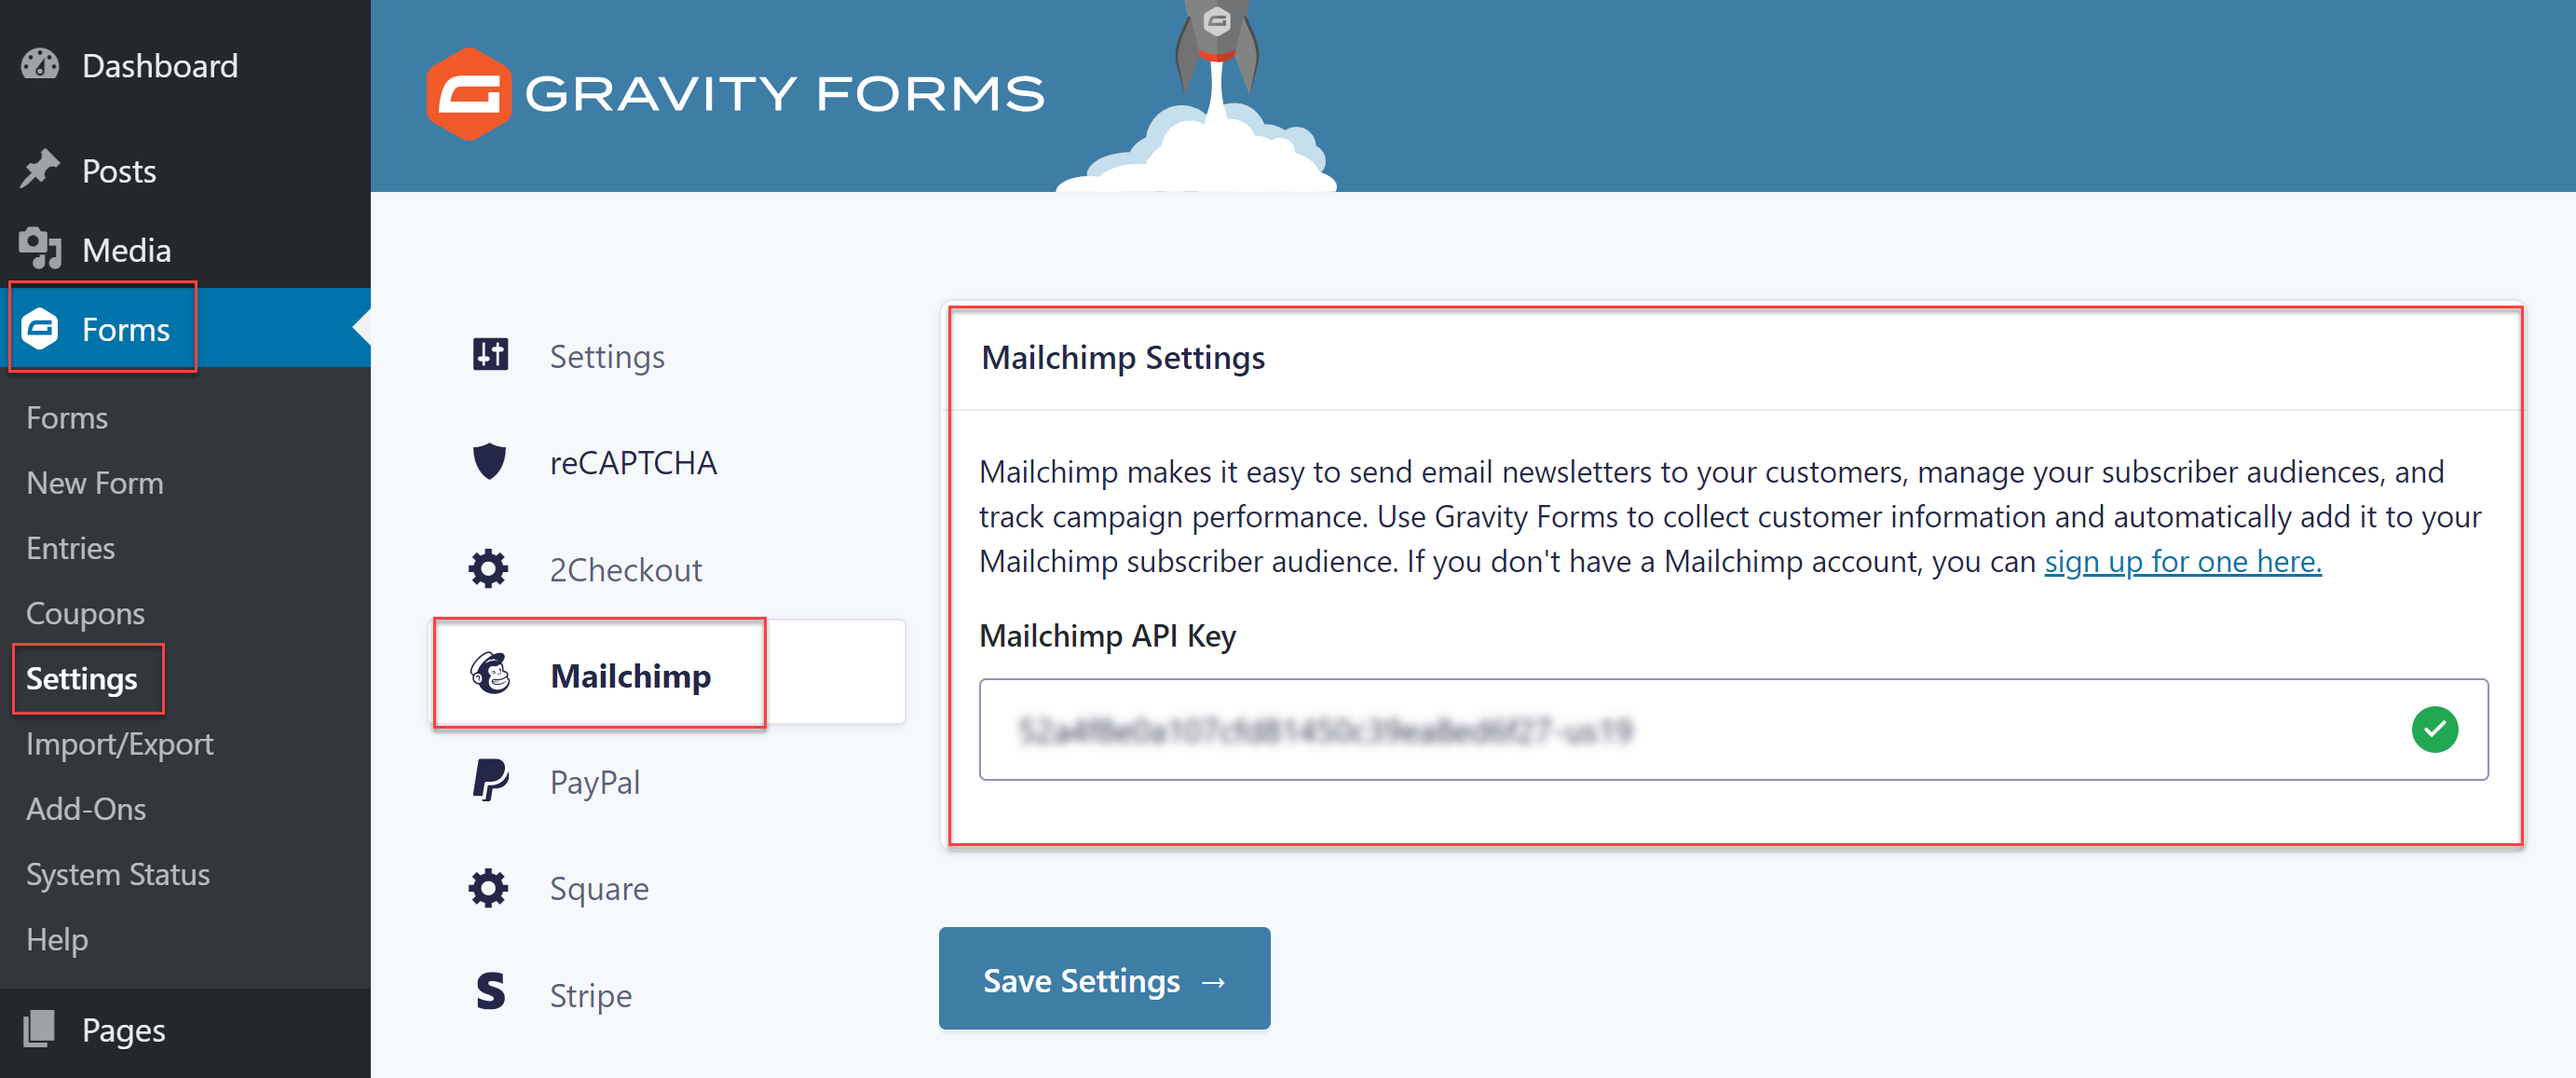Select the Mailchimp monkey icon
2576x1078 pixels.
[489, 675]
